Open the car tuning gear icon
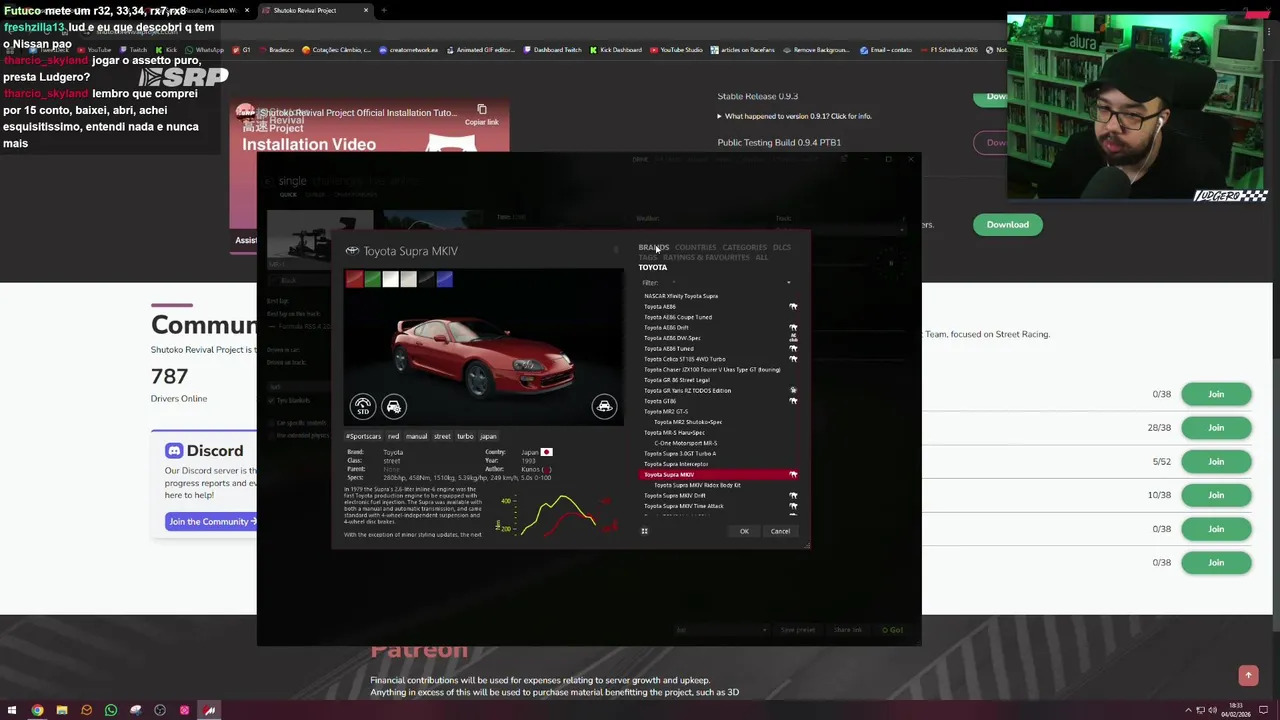The height and width of the screenshot is (720, 1280). (x=394, y=406)
